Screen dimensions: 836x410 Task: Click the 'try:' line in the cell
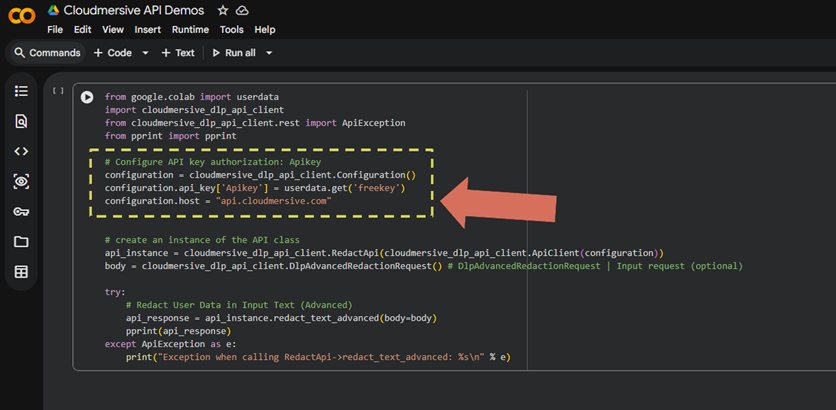(115, 292)
